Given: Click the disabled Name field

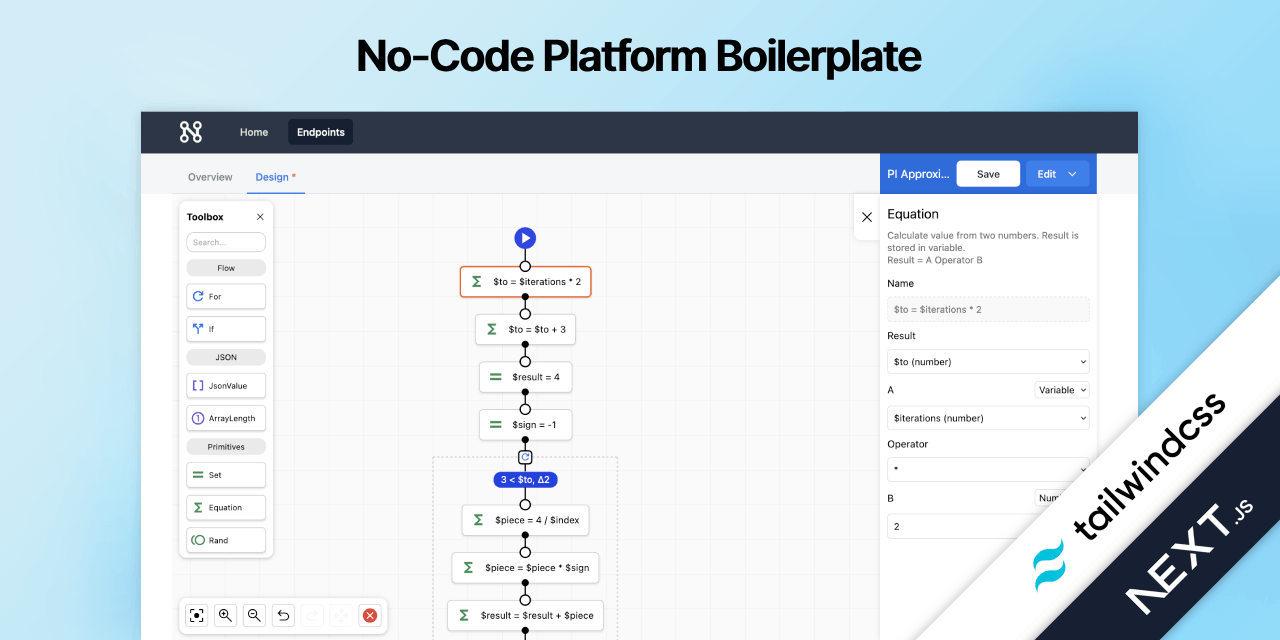Looking at the screenshot, I should (x=988, y=309).
